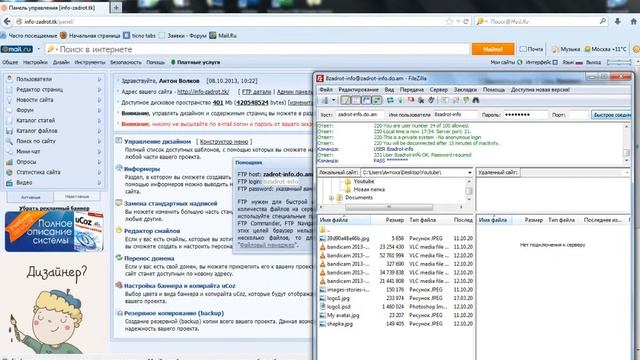Open the Передача menu in FileZilla
The image size is (640, 360).
[x=411, y=89]
